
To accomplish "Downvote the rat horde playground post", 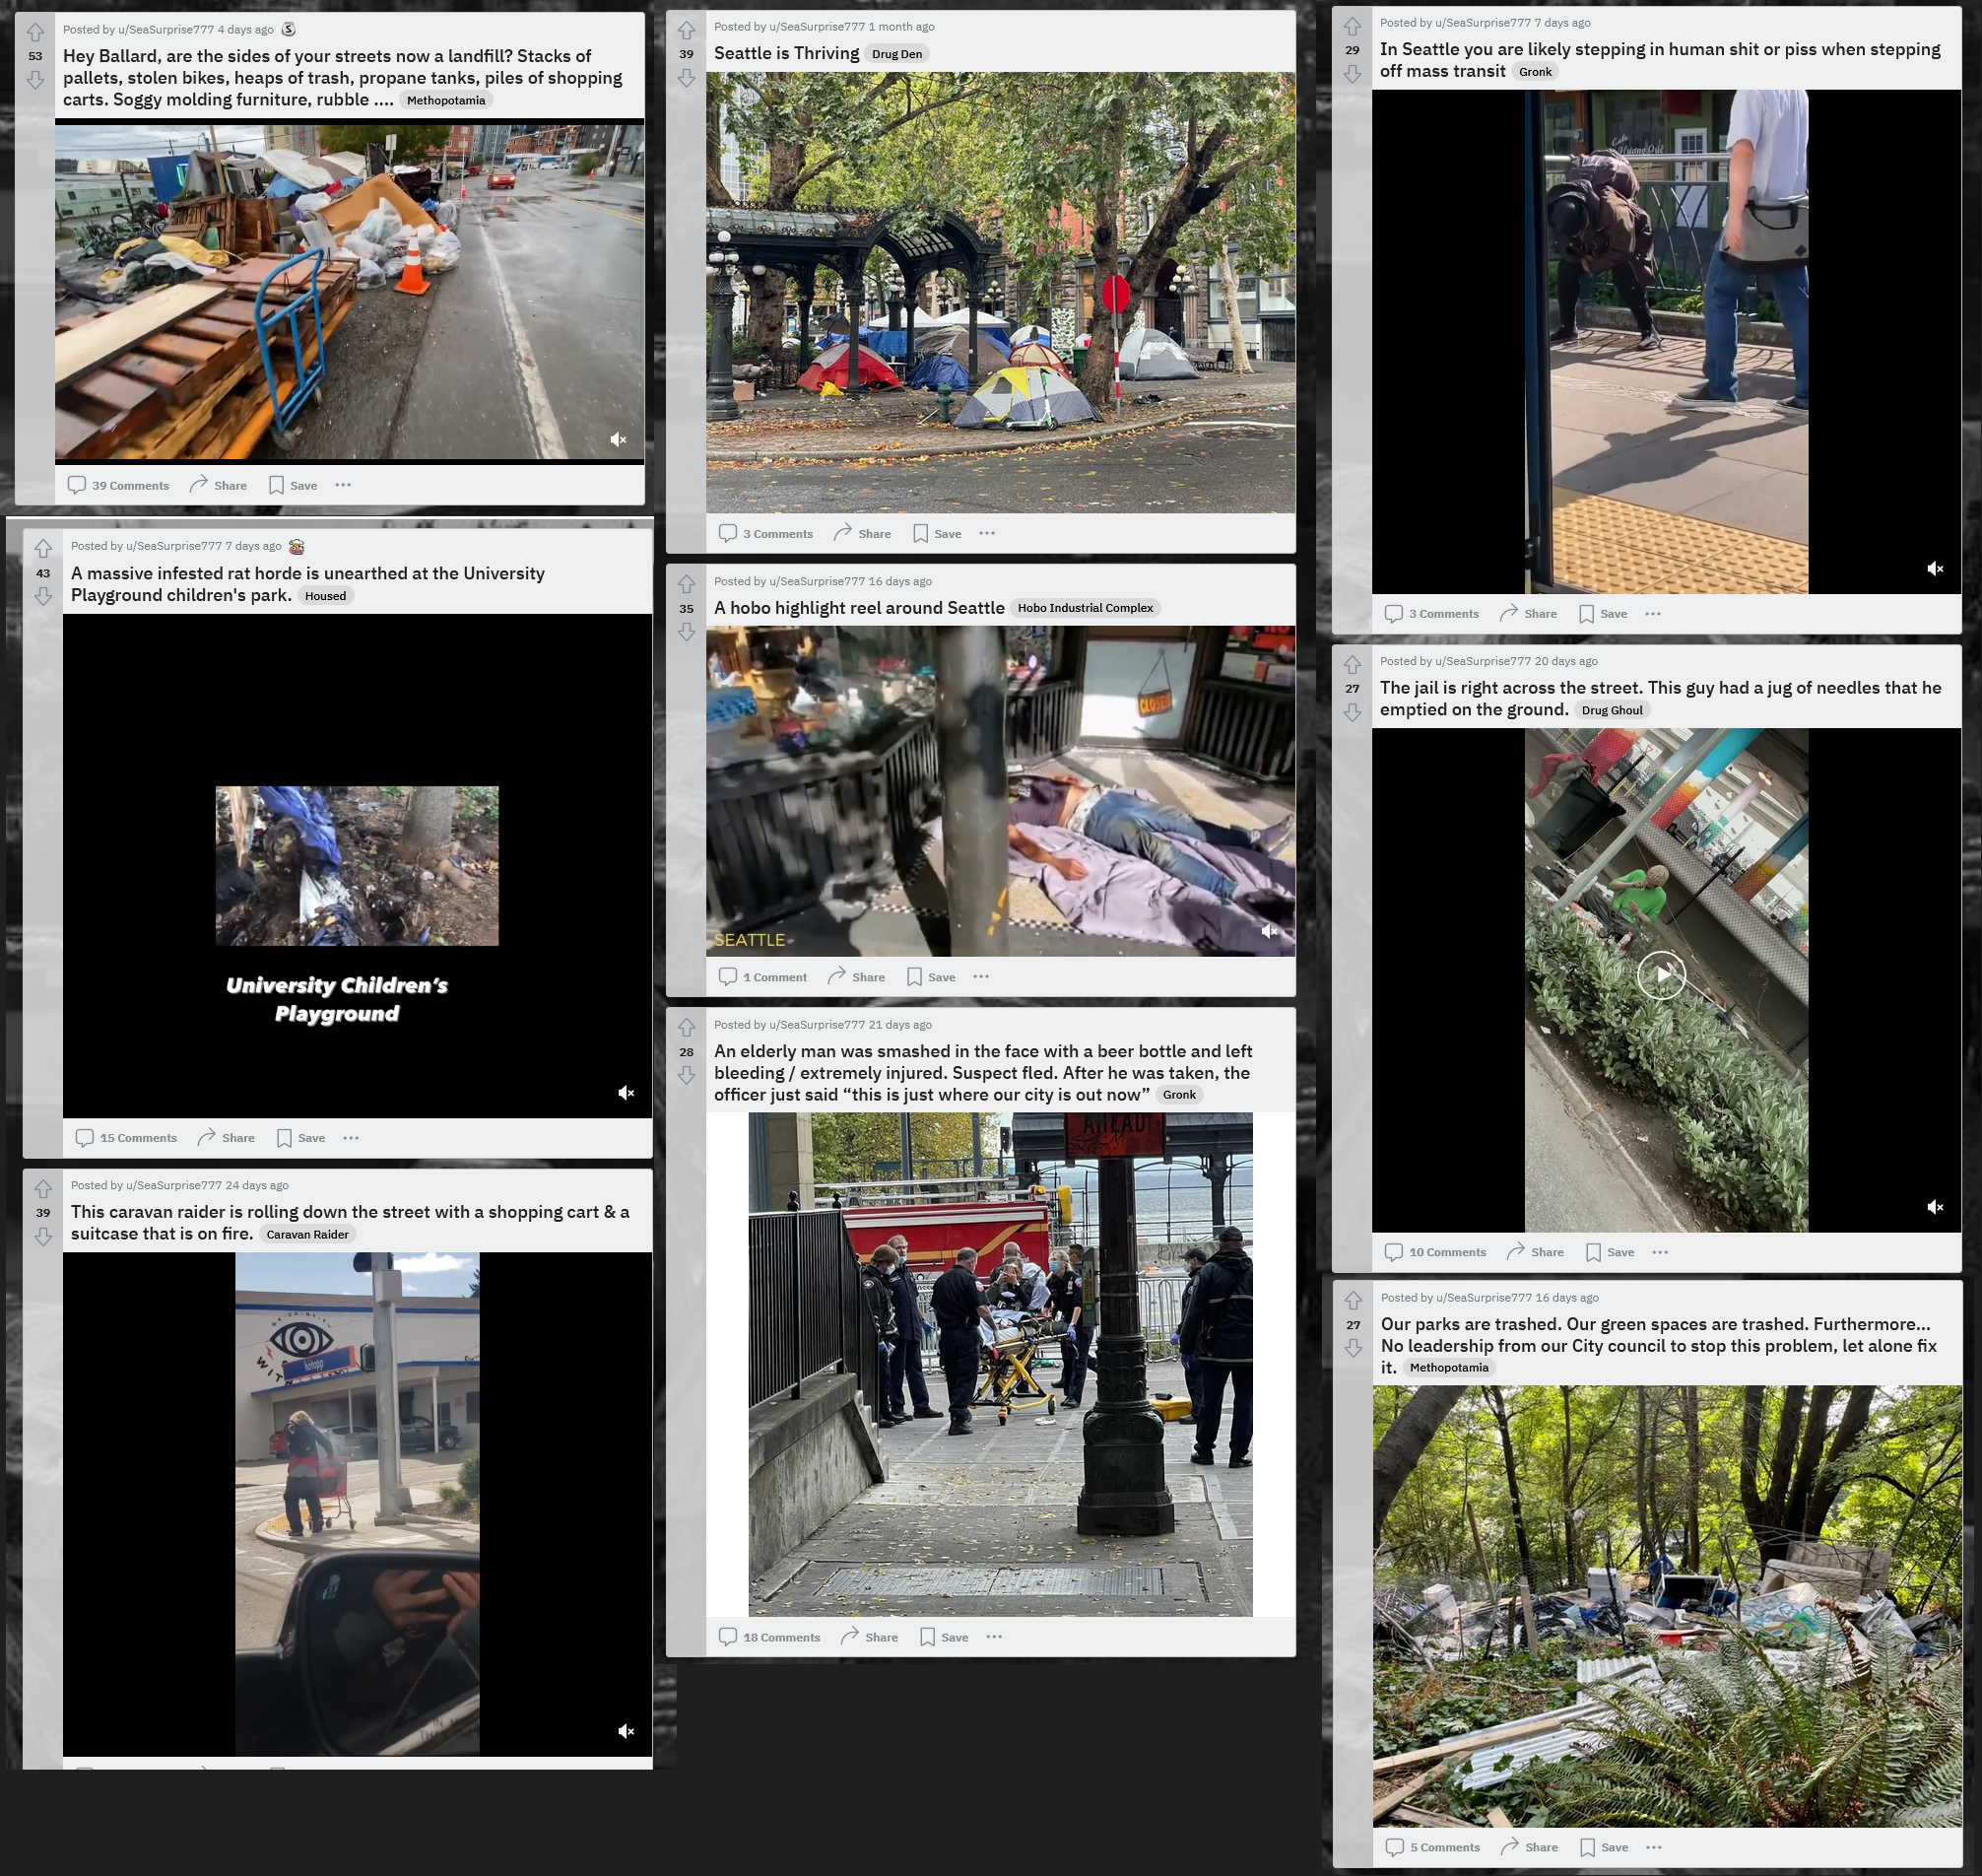I will coord(43,596).
